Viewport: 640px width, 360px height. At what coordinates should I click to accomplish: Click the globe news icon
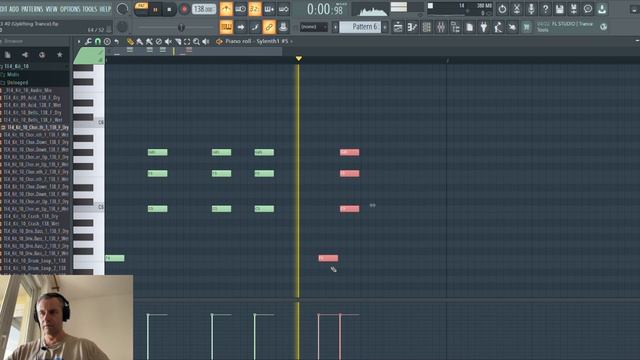pyautogui.click(x=603, y=27)
